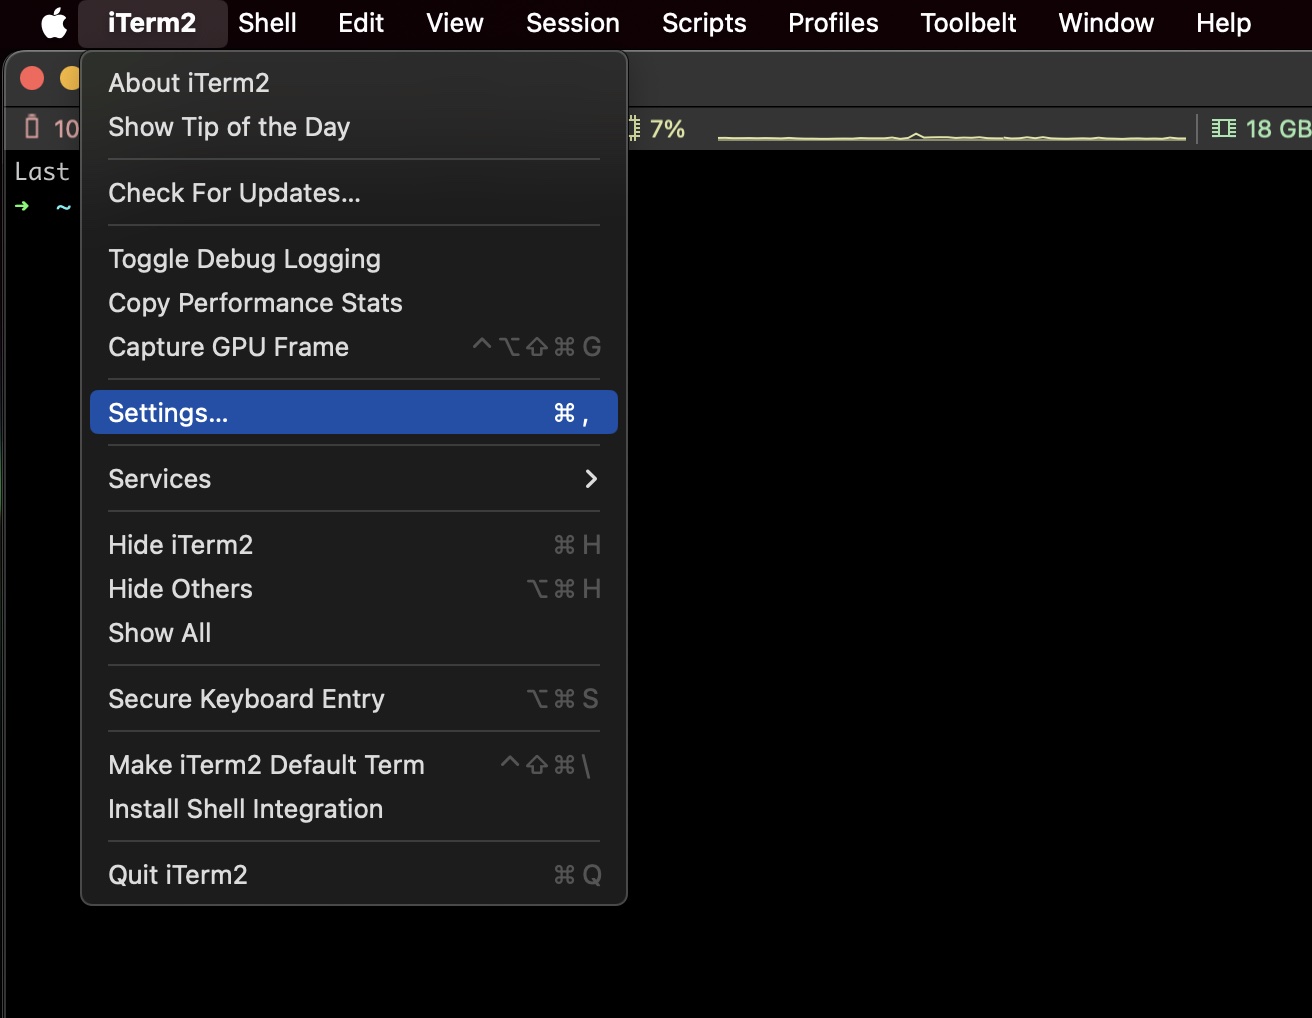
Task: Close the iTerm2 window with red button
Action: 32,78
